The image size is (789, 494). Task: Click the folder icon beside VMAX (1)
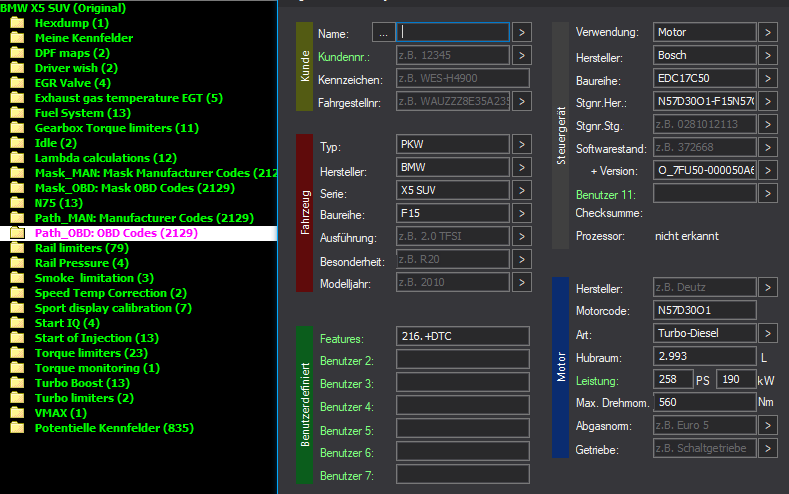[18, 413]
